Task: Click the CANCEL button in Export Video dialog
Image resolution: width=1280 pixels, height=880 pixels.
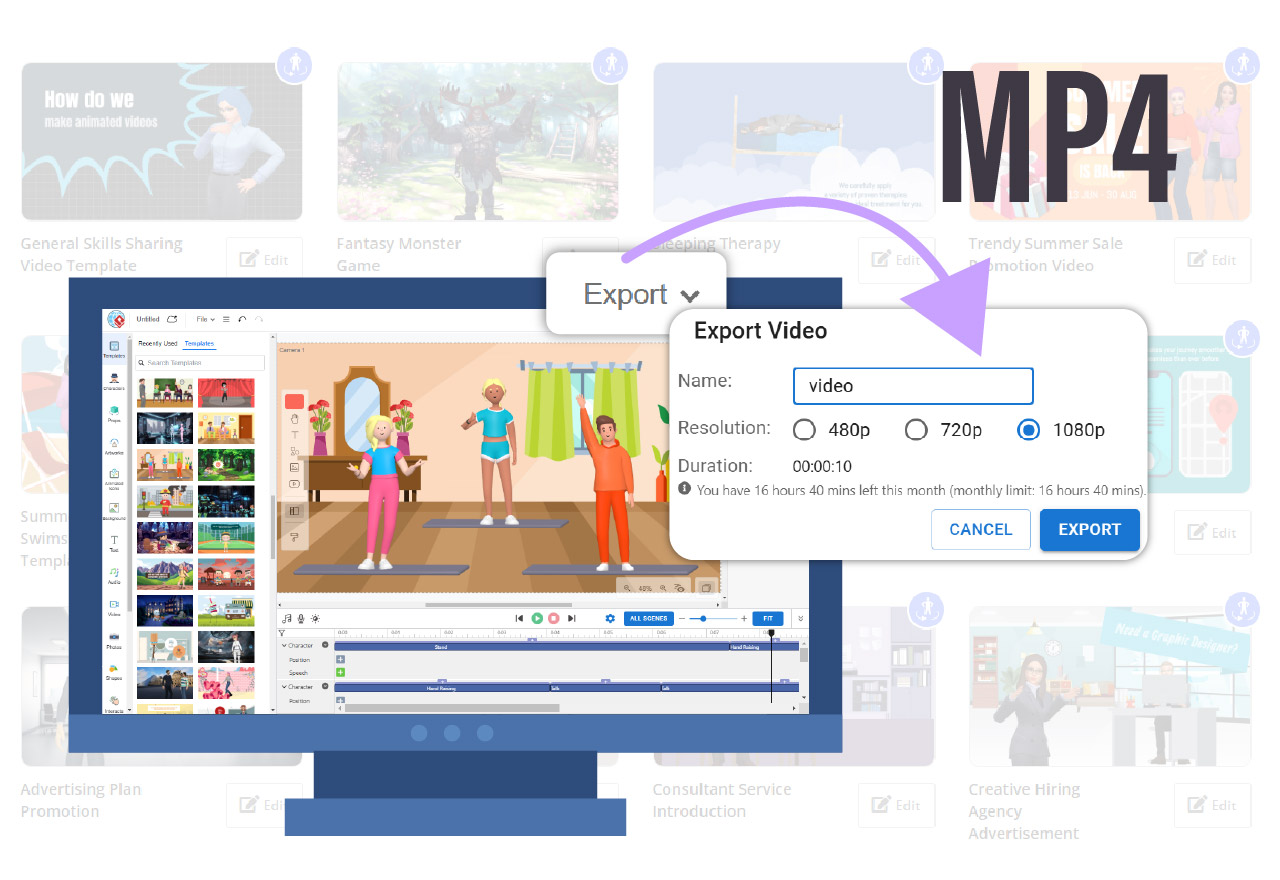Action: tap(980, 530)
